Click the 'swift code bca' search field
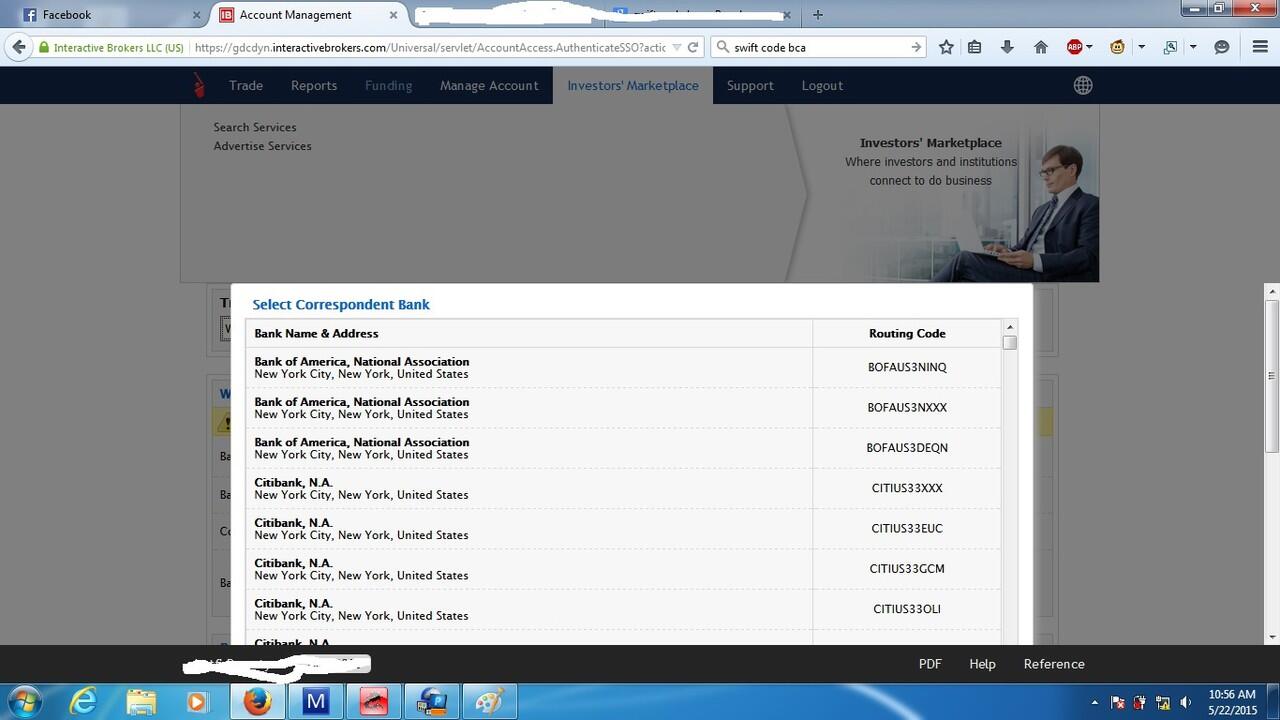This screenshot has width=1280, height=720. coord(820,47)
